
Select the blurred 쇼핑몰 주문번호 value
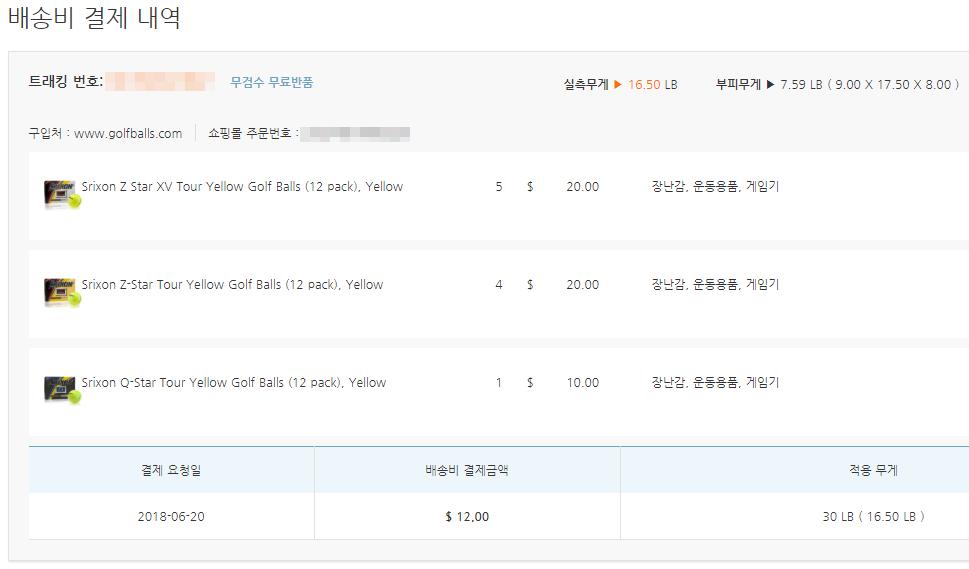pyautogui.click(x=356, y=133)
